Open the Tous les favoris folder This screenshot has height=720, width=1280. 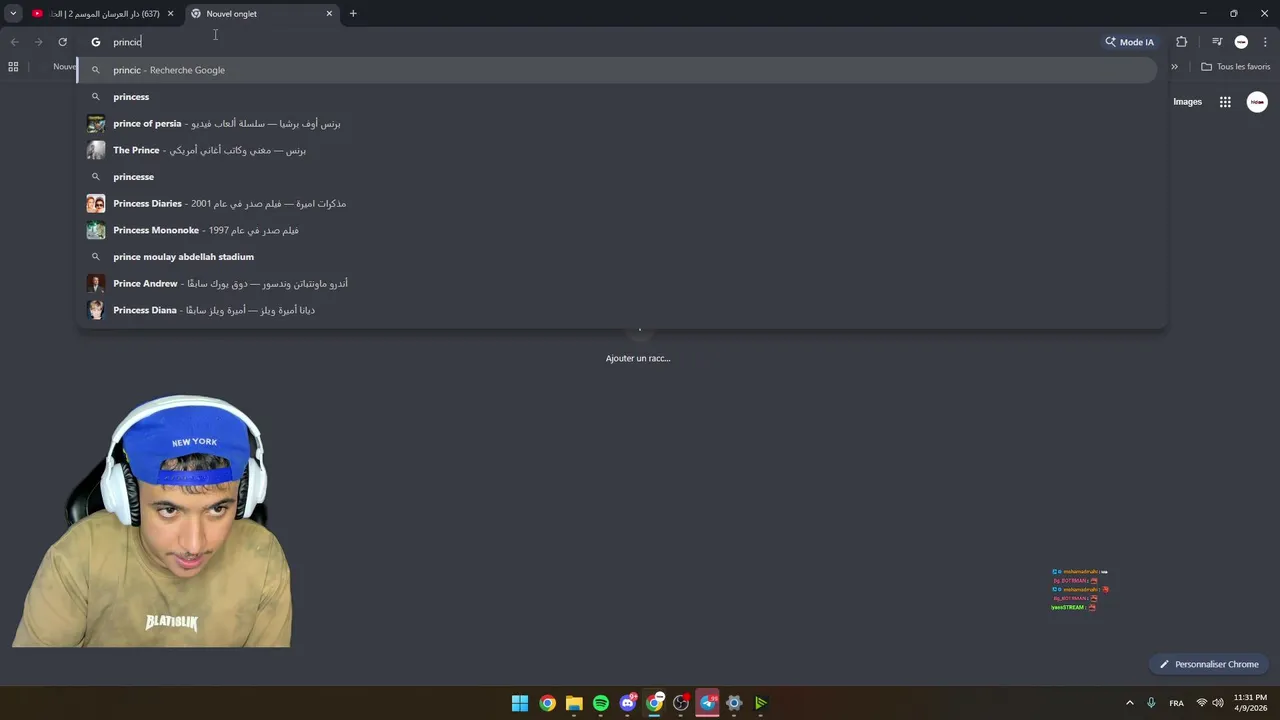click(x=1235, y=67)
